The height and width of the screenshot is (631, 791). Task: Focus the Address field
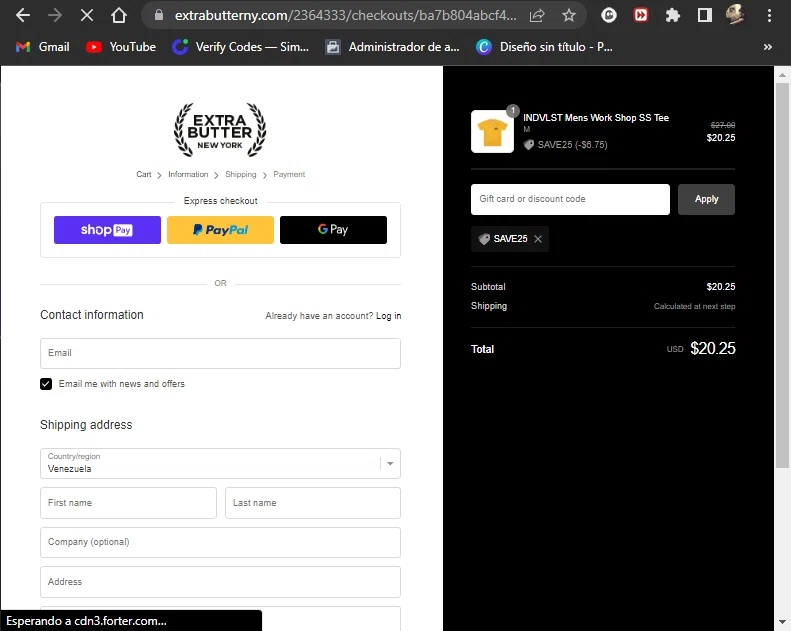coord(220,582)
